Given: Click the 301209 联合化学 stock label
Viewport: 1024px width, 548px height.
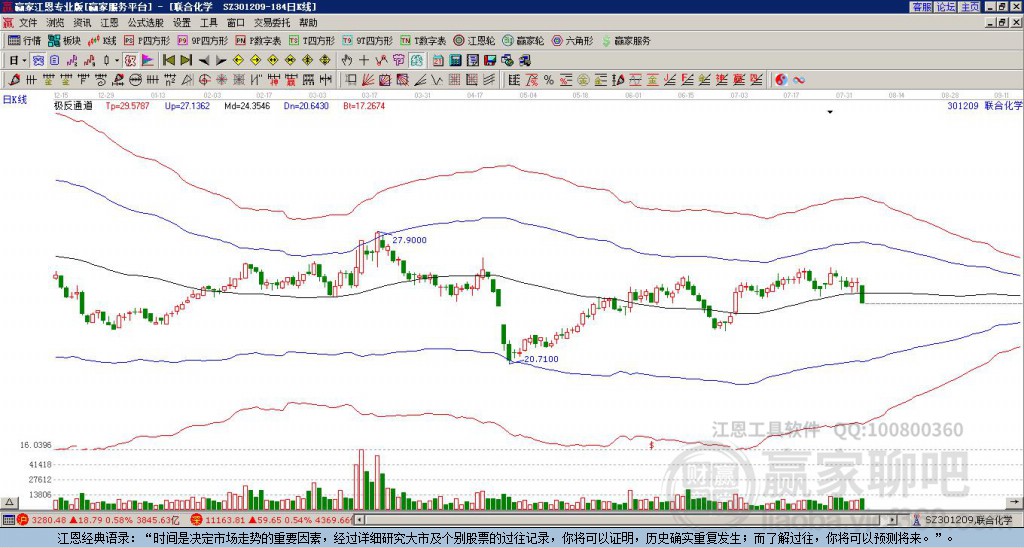Looking at the screenshot, I should [x=984, y=105].
